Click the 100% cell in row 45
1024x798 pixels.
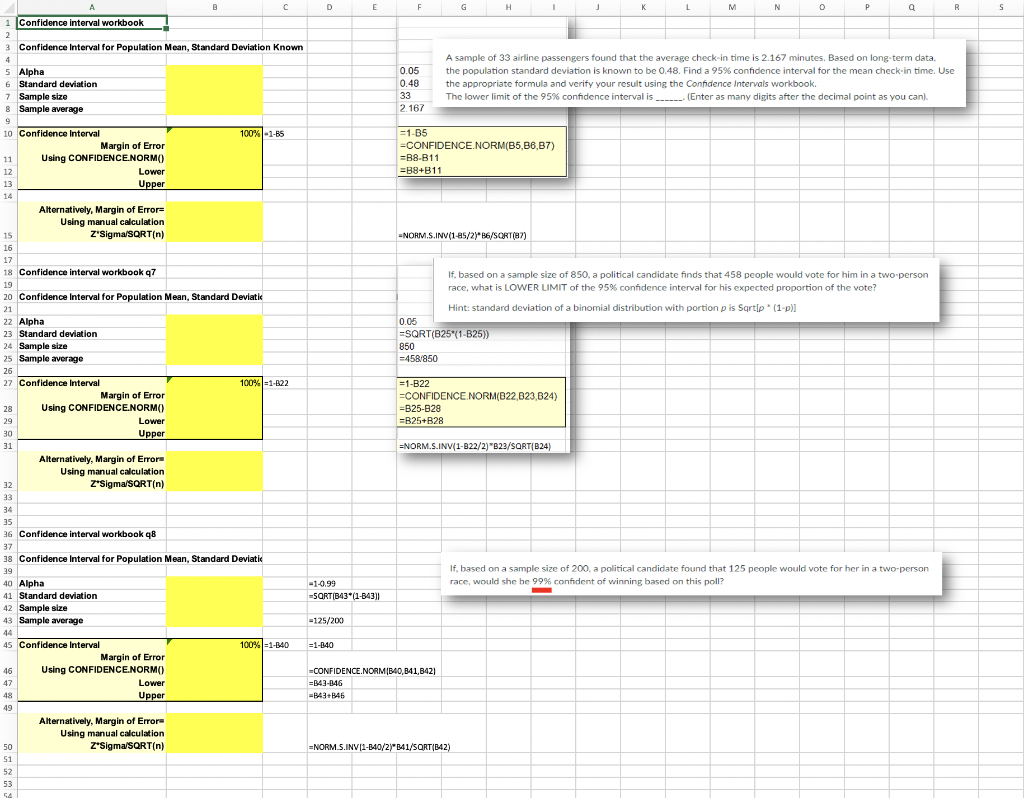215,645
